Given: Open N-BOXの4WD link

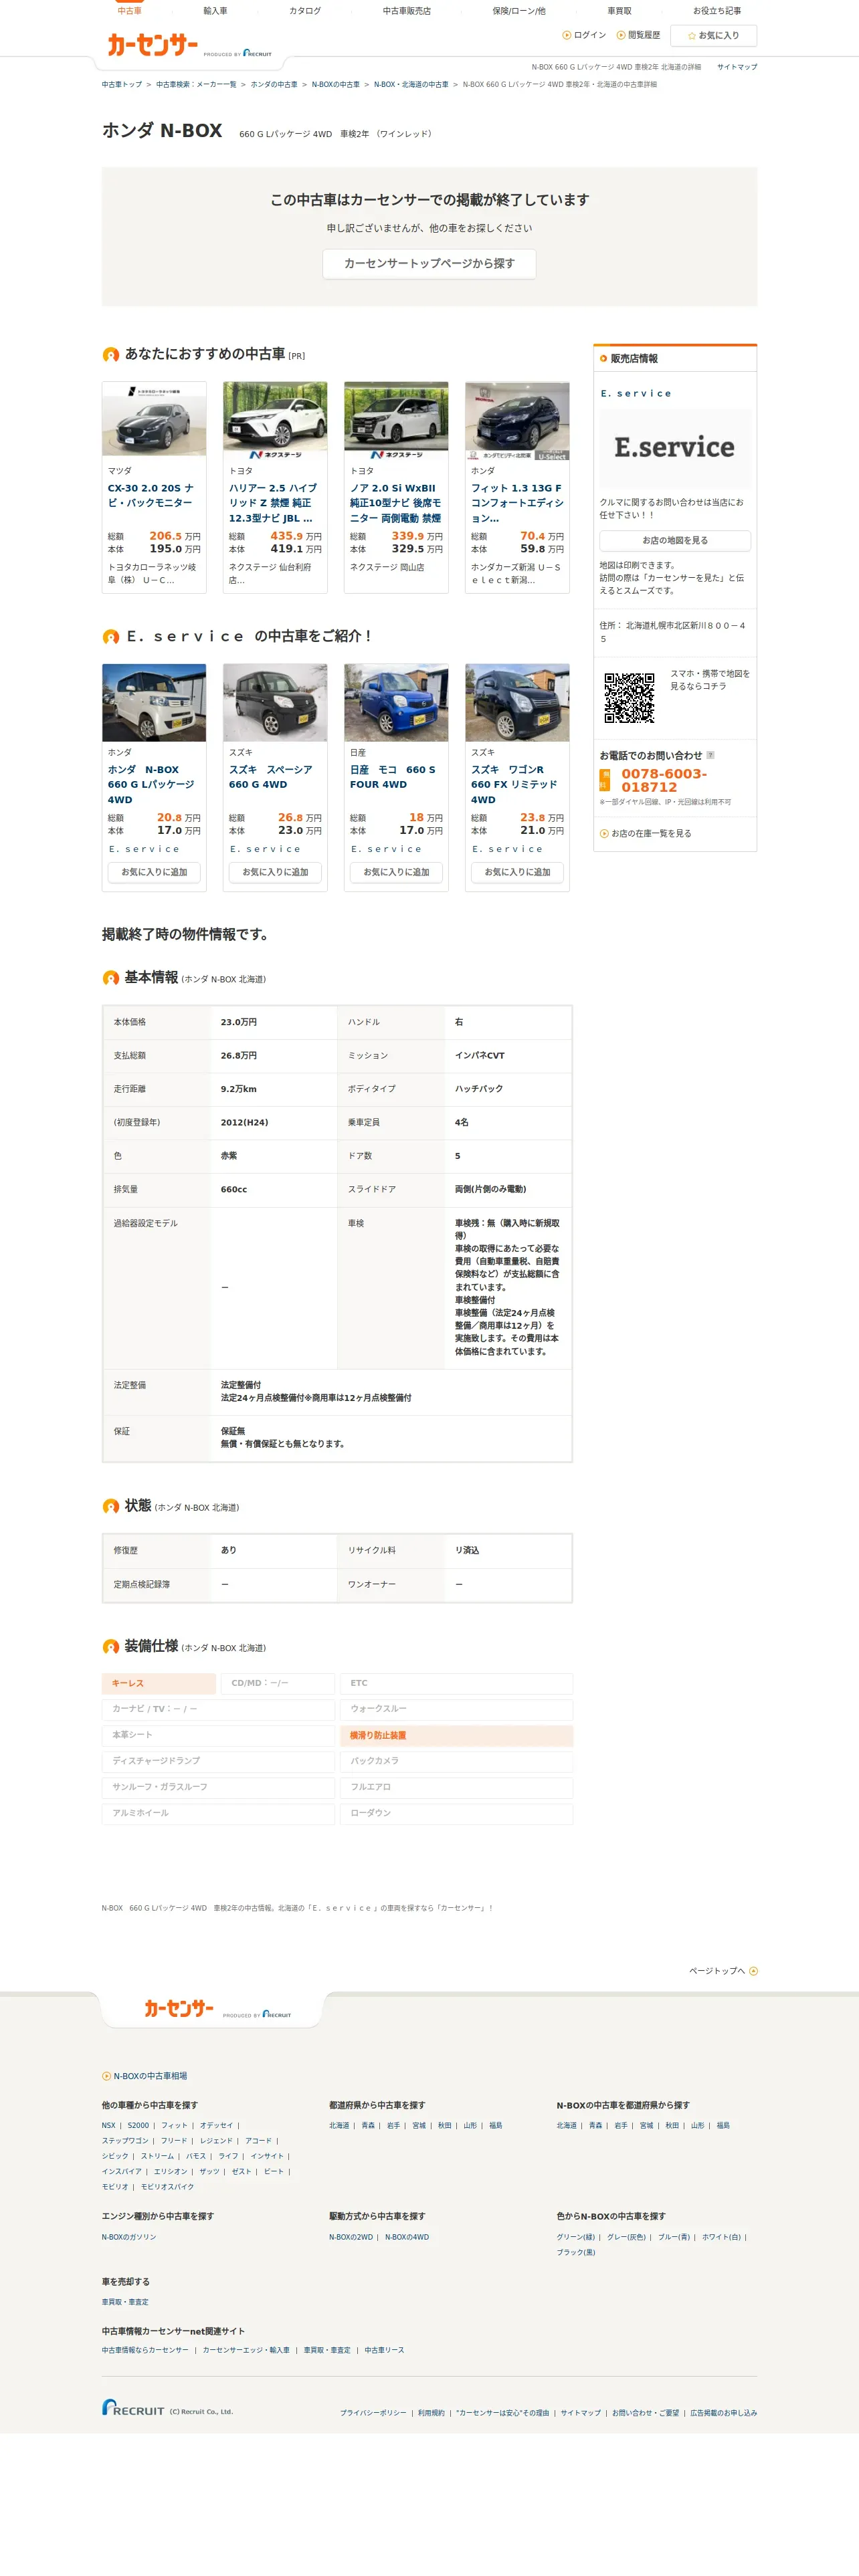Looking at the screenshot, I should click(x=407, y=2237).
